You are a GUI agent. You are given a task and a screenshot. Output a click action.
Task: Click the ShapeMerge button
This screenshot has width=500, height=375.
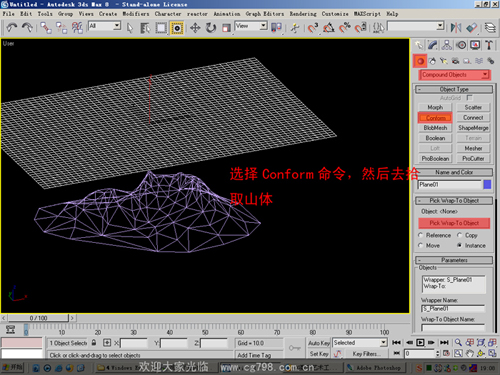tap(473, 128)
